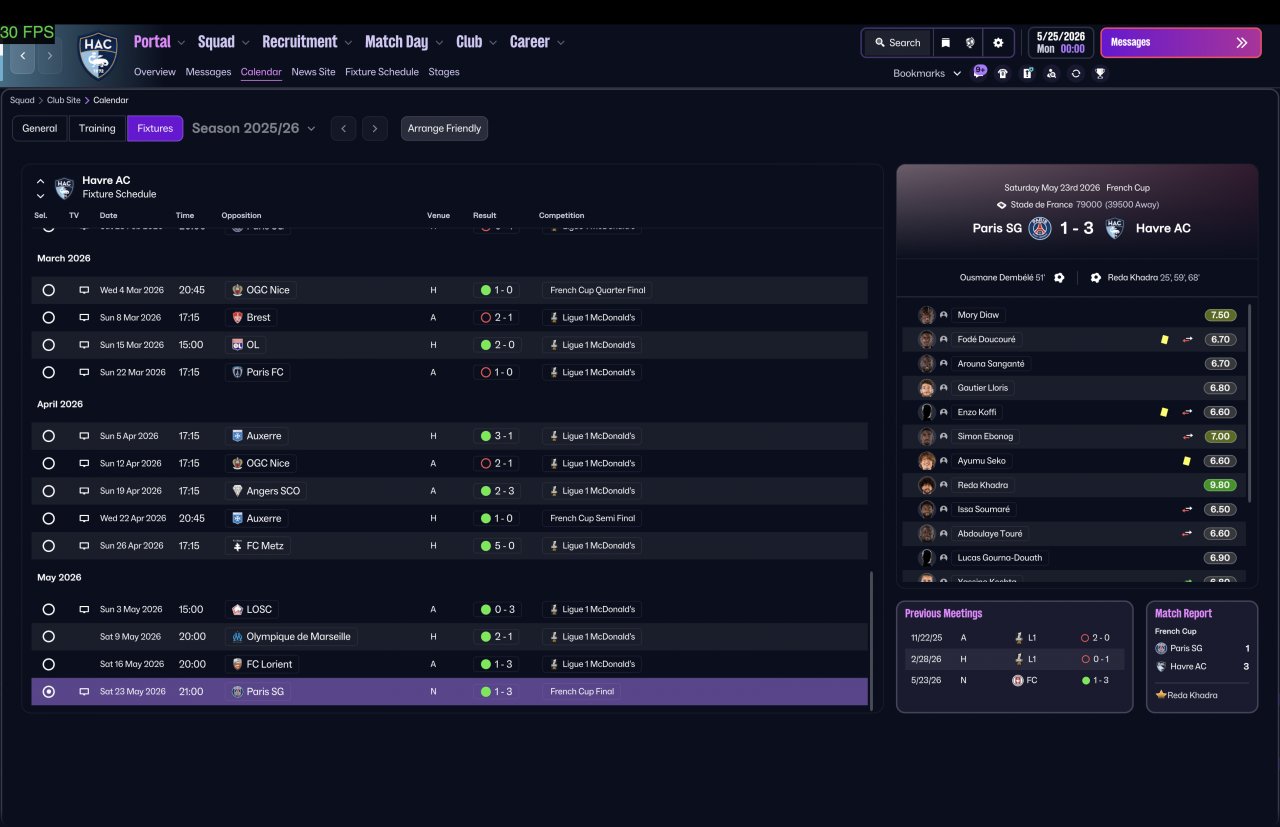Click the player ratings list scrollbar

pos(1250,402)
